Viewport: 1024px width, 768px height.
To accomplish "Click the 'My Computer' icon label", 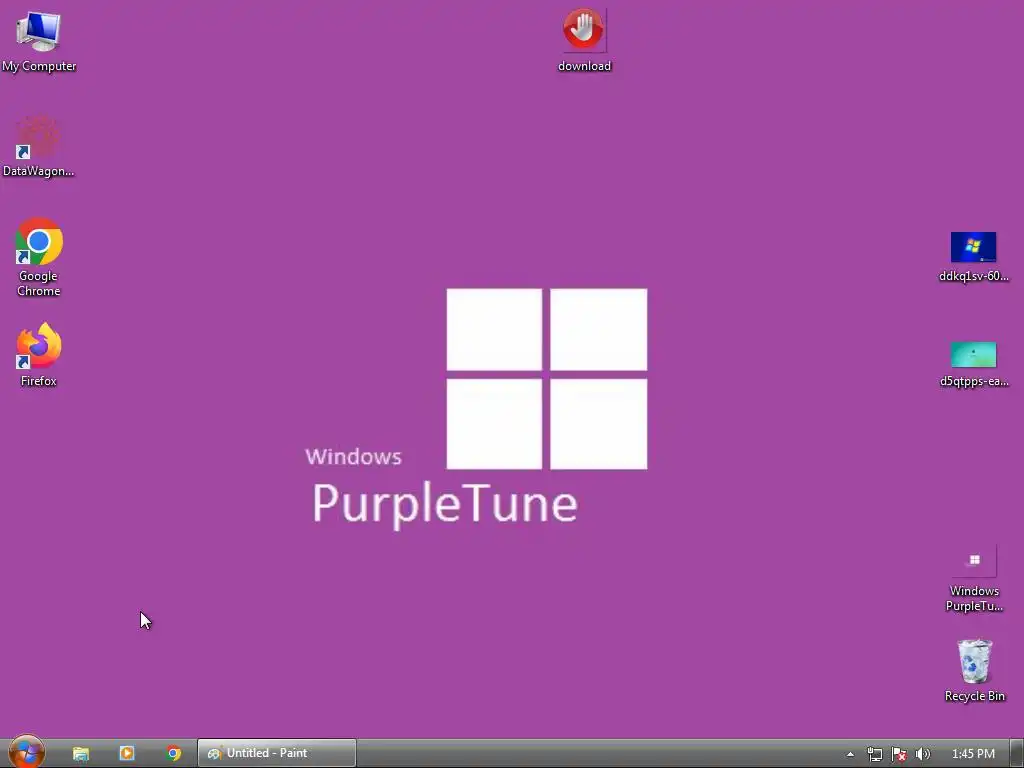I will tap(39, 66).
